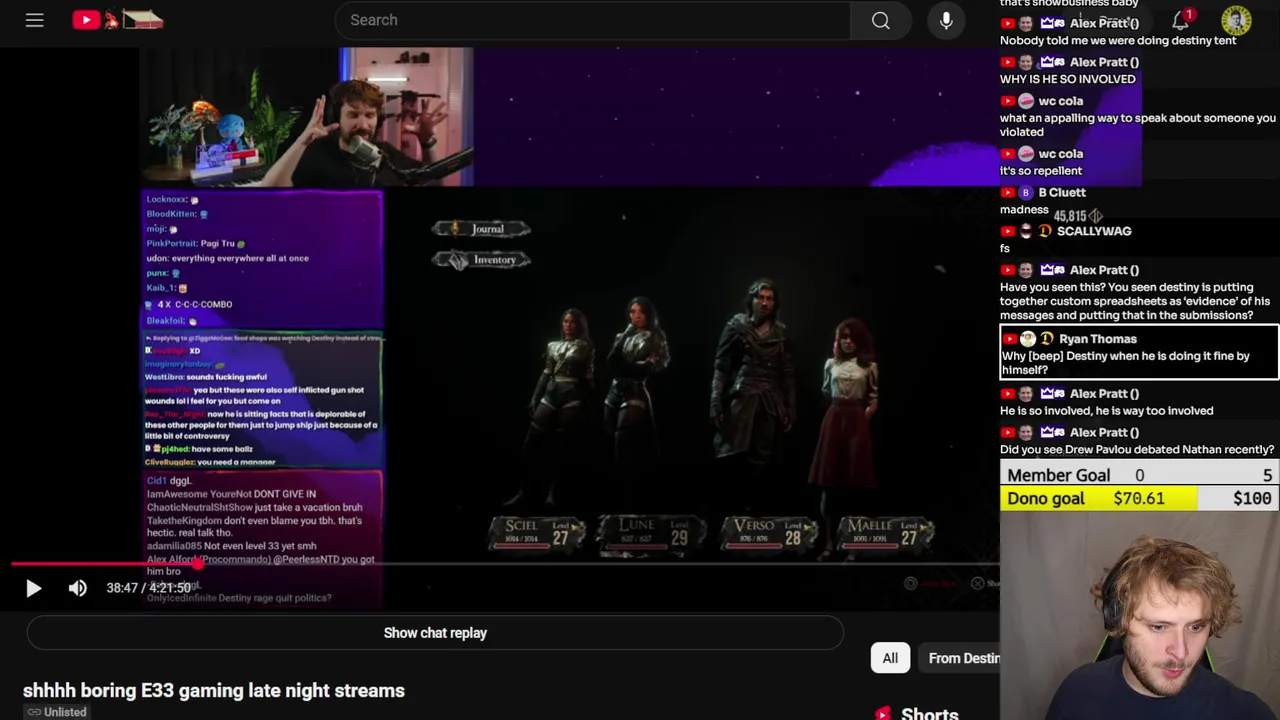Viewport: 1280px width, 720px height.
Task: Click B Cluett username in chat
Action: point(1062,192)
